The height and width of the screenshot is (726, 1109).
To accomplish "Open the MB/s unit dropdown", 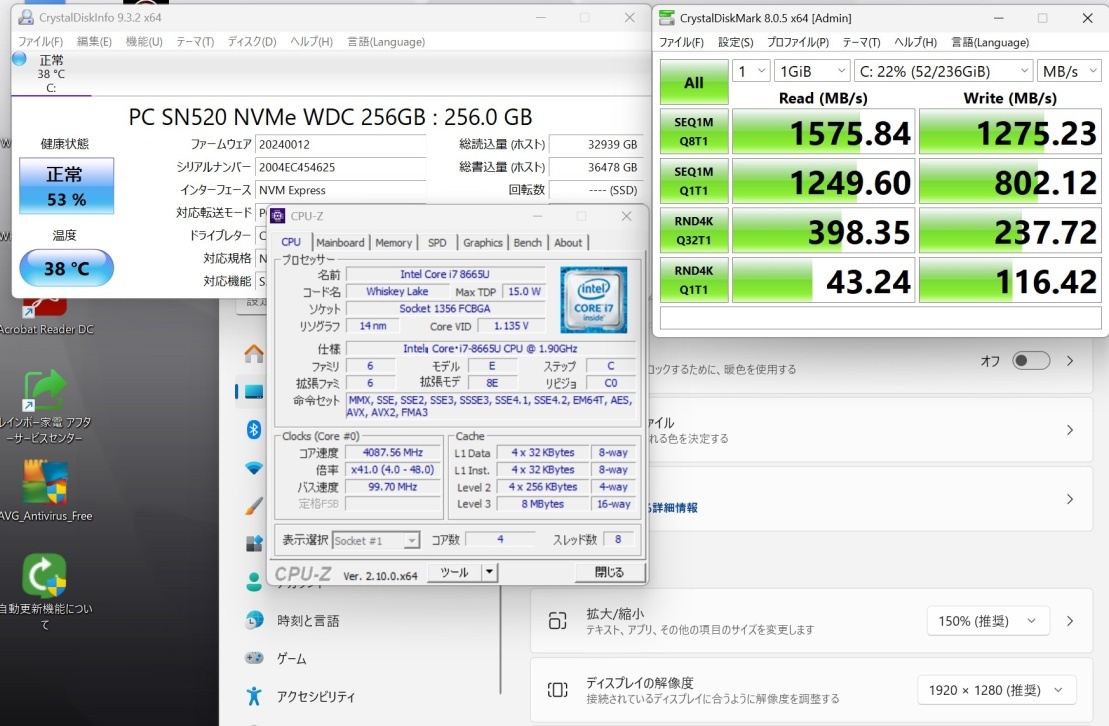I will pos(1069,71).
